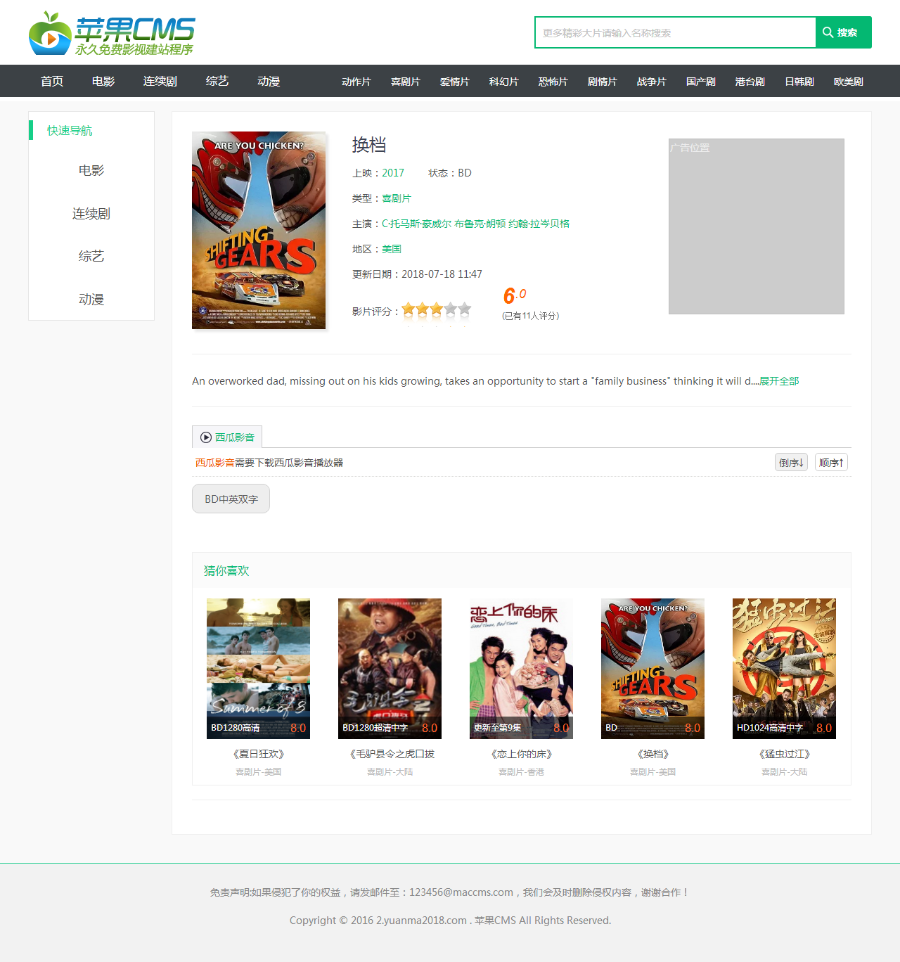Click the 苹果CMS apple logo
Screen dimensions: 900x962
click(112, 33)
